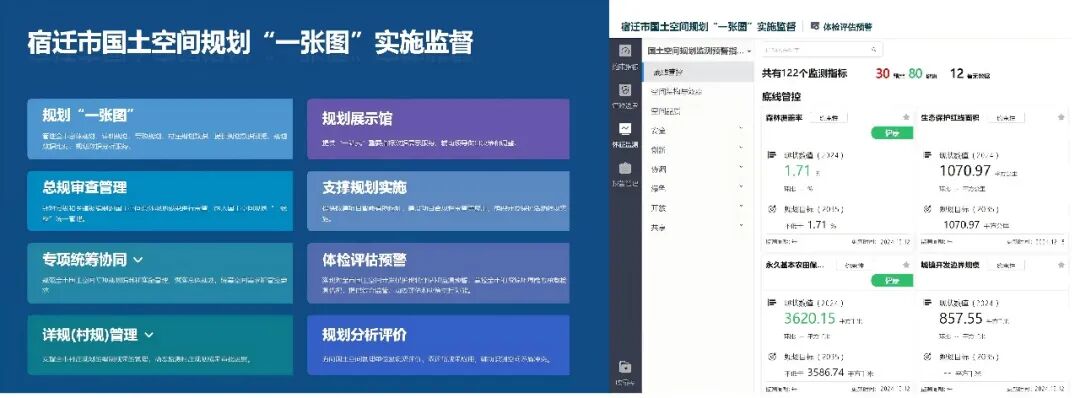Click the tag button beside 永久基本农田 title
The image size is (1080, 398).
click(x=855, y=265)
